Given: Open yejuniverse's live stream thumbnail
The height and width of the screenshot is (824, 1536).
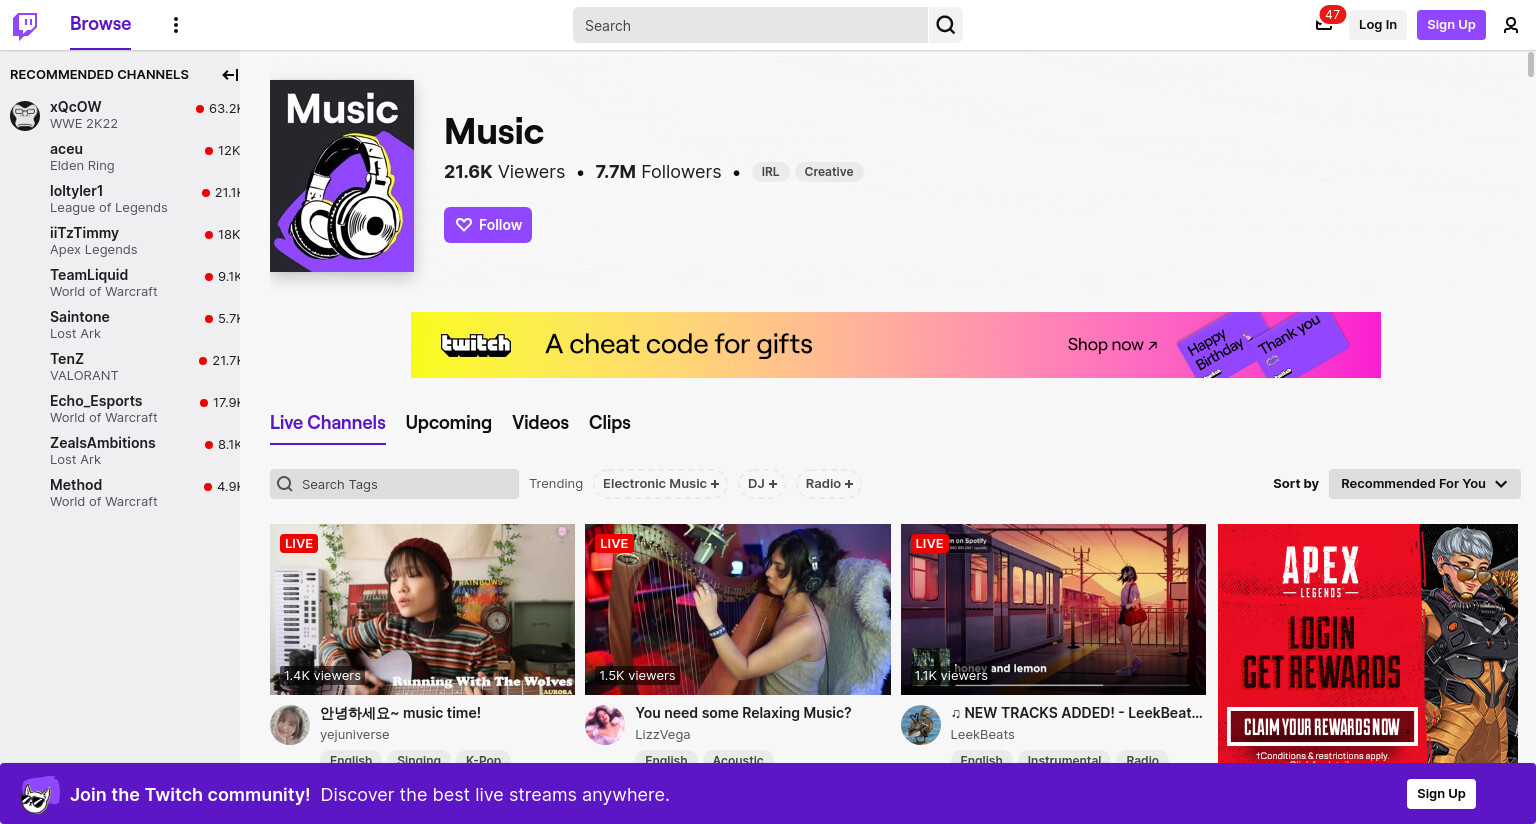Looking at the screenshot, I should tap(422, 609).
